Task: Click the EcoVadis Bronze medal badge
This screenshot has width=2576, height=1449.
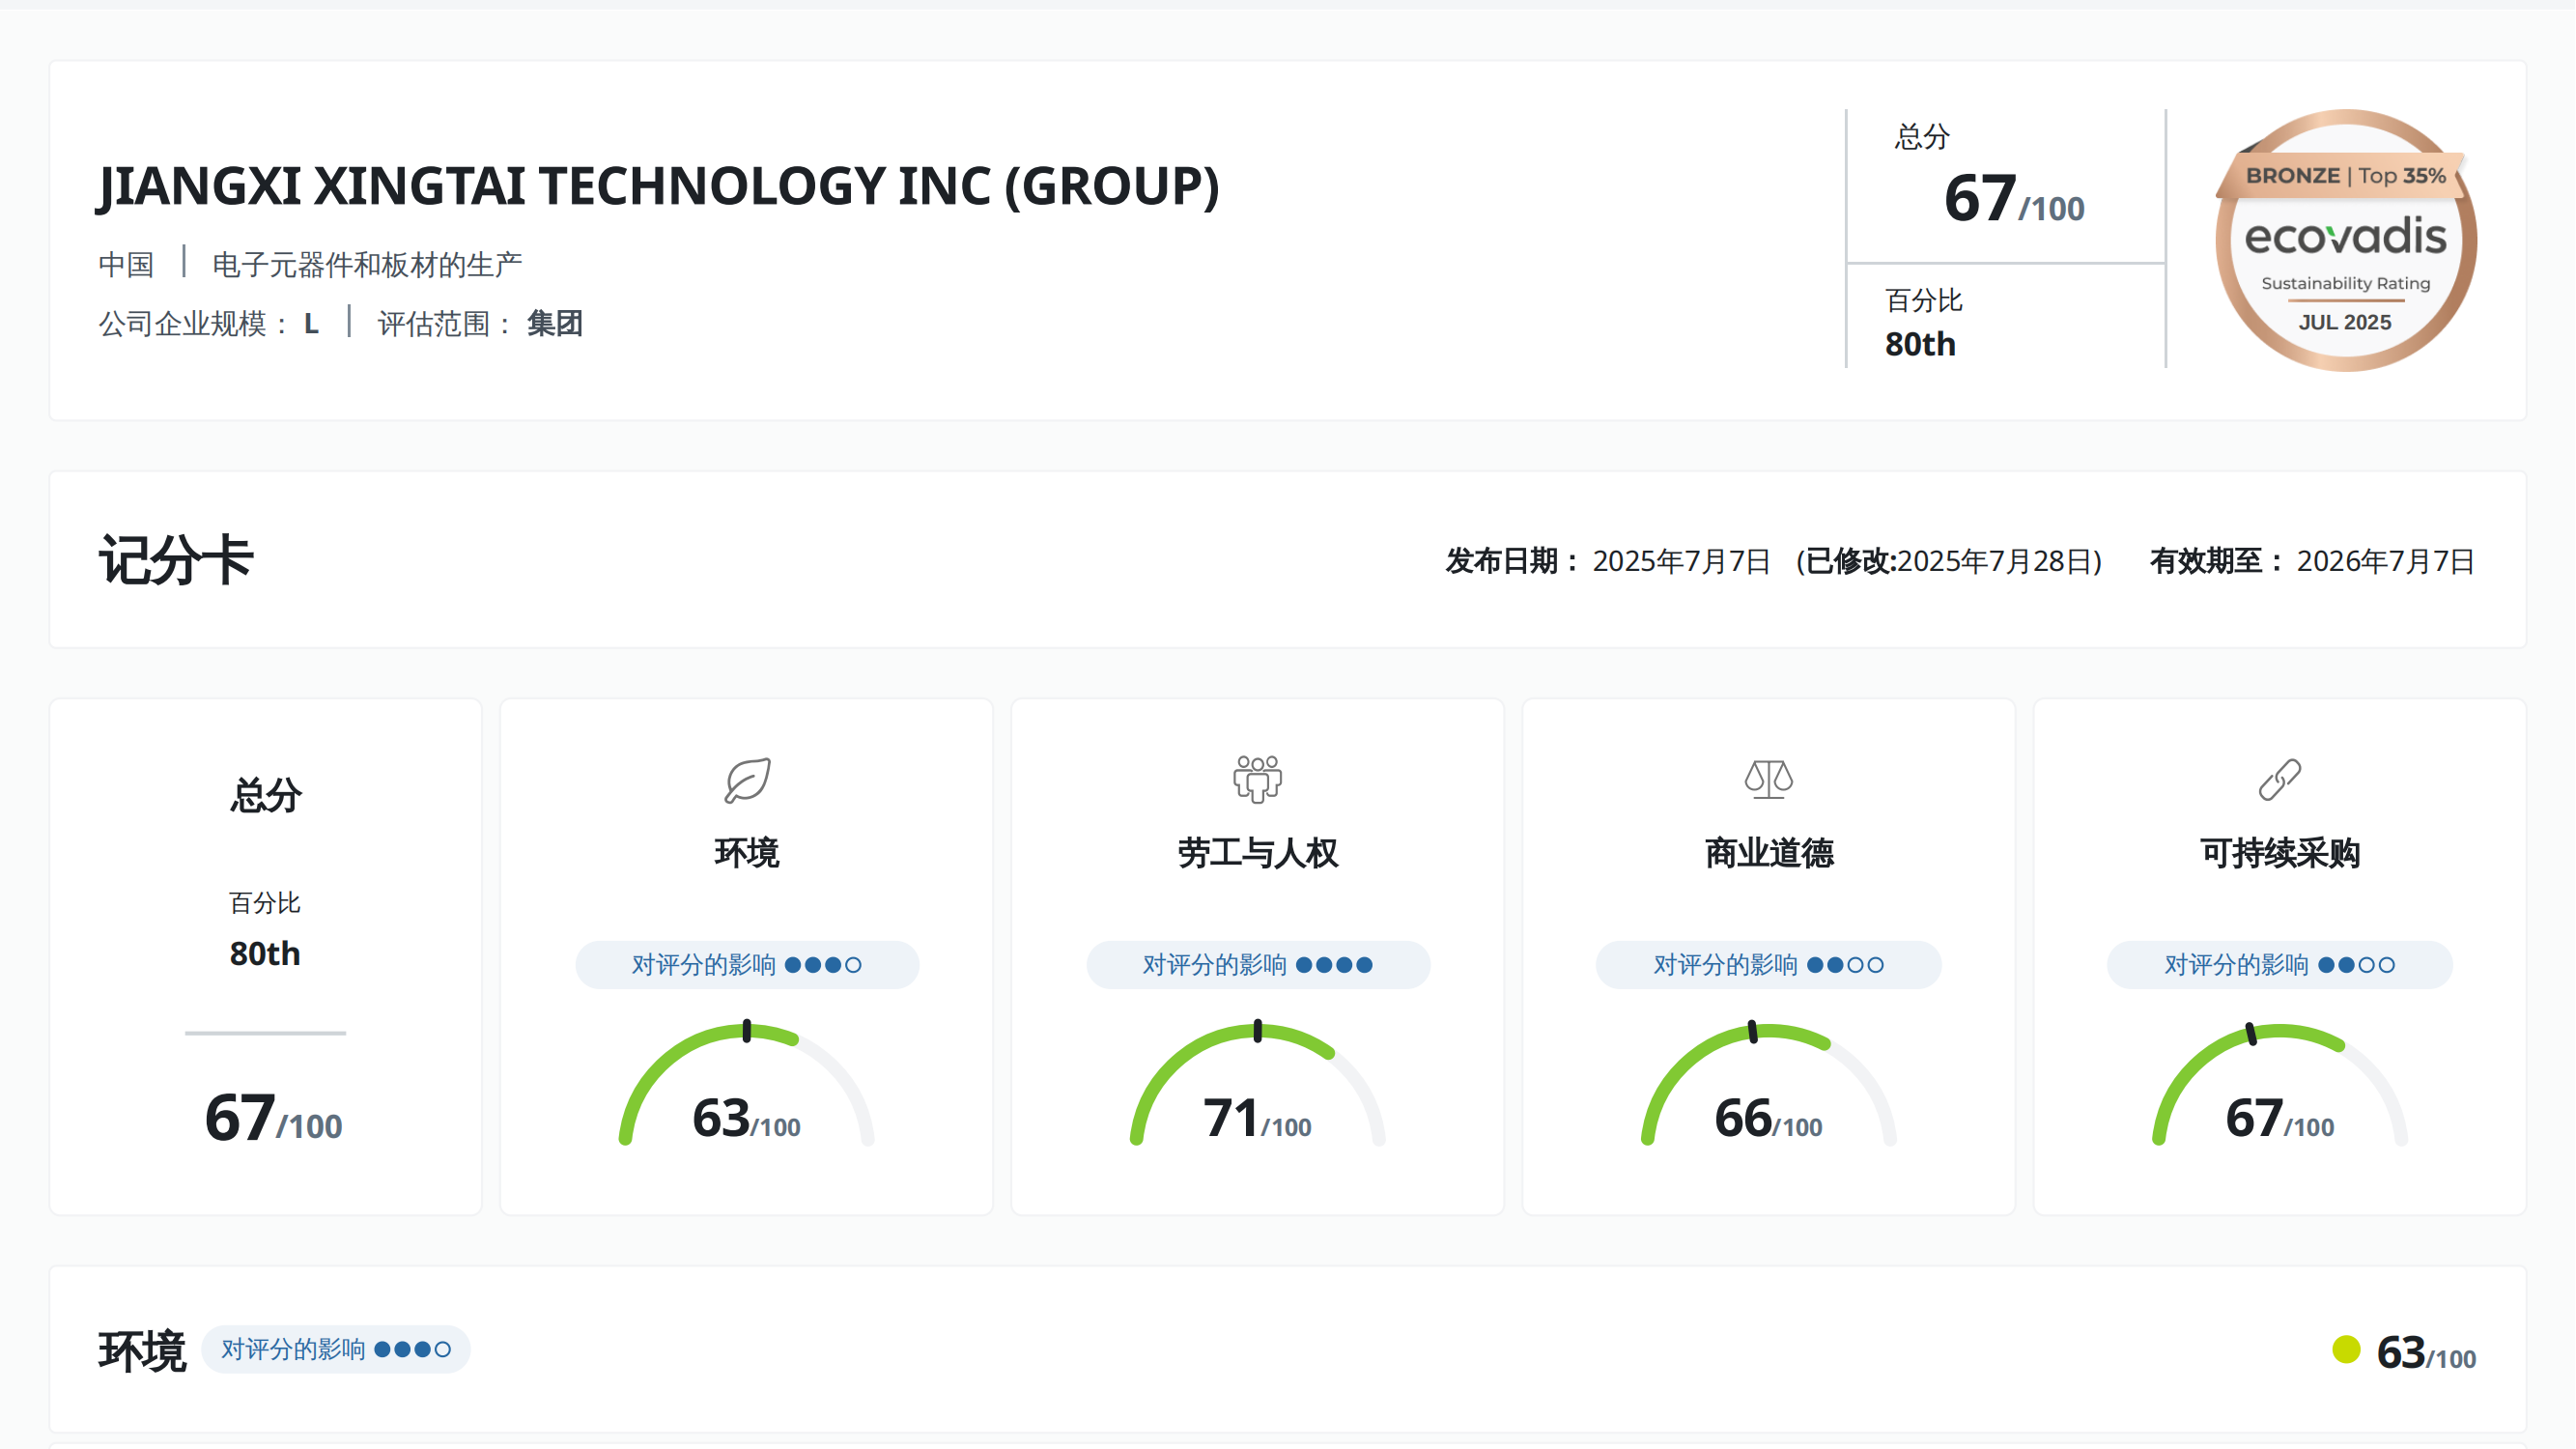Action: pyautogui.click(x=2345, y=241)
